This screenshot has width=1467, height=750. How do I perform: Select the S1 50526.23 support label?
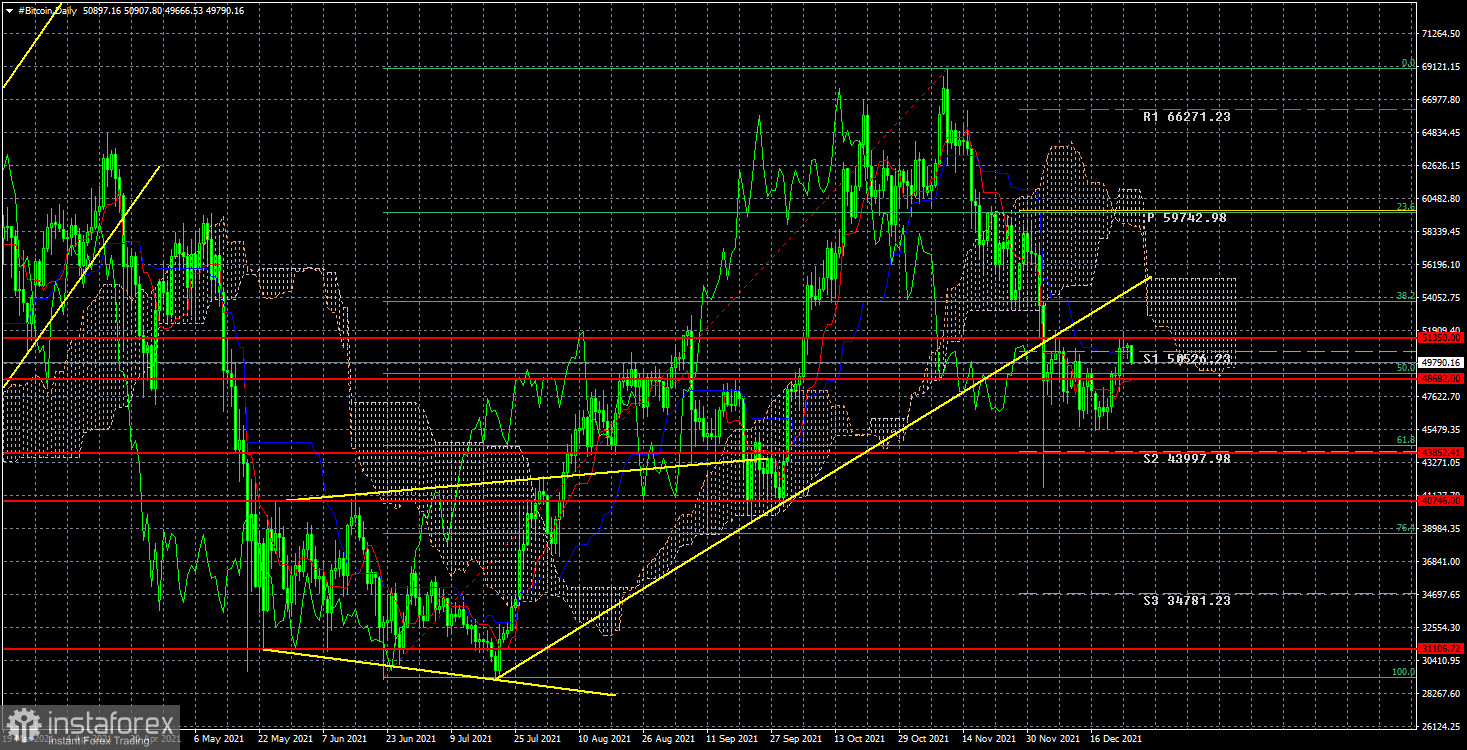pyautogui.click(x=1187, y=358)
